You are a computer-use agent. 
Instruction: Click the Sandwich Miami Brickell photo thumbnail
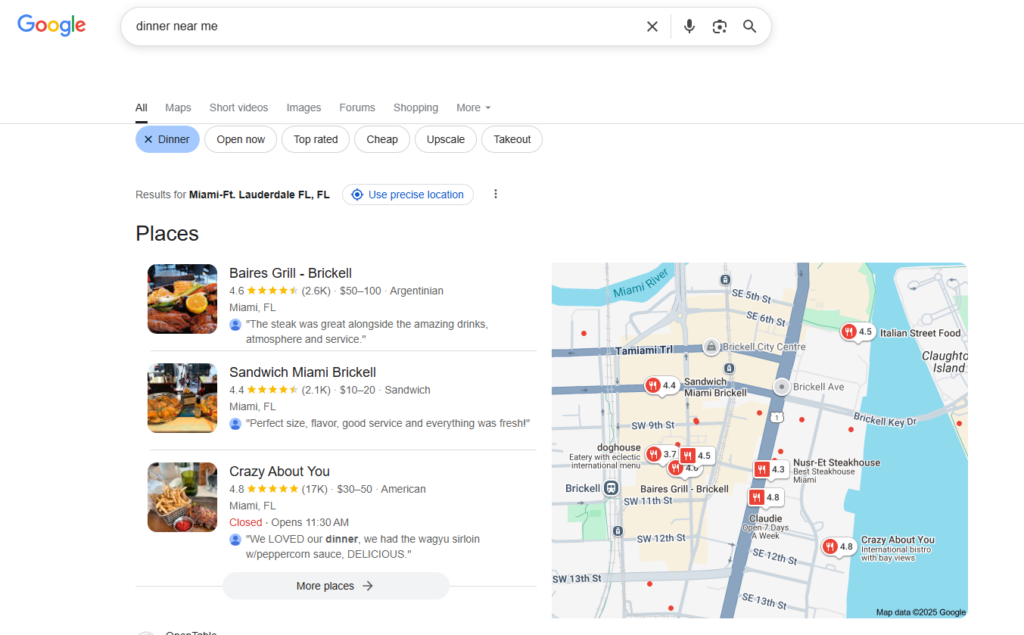[x=182, y=398]
